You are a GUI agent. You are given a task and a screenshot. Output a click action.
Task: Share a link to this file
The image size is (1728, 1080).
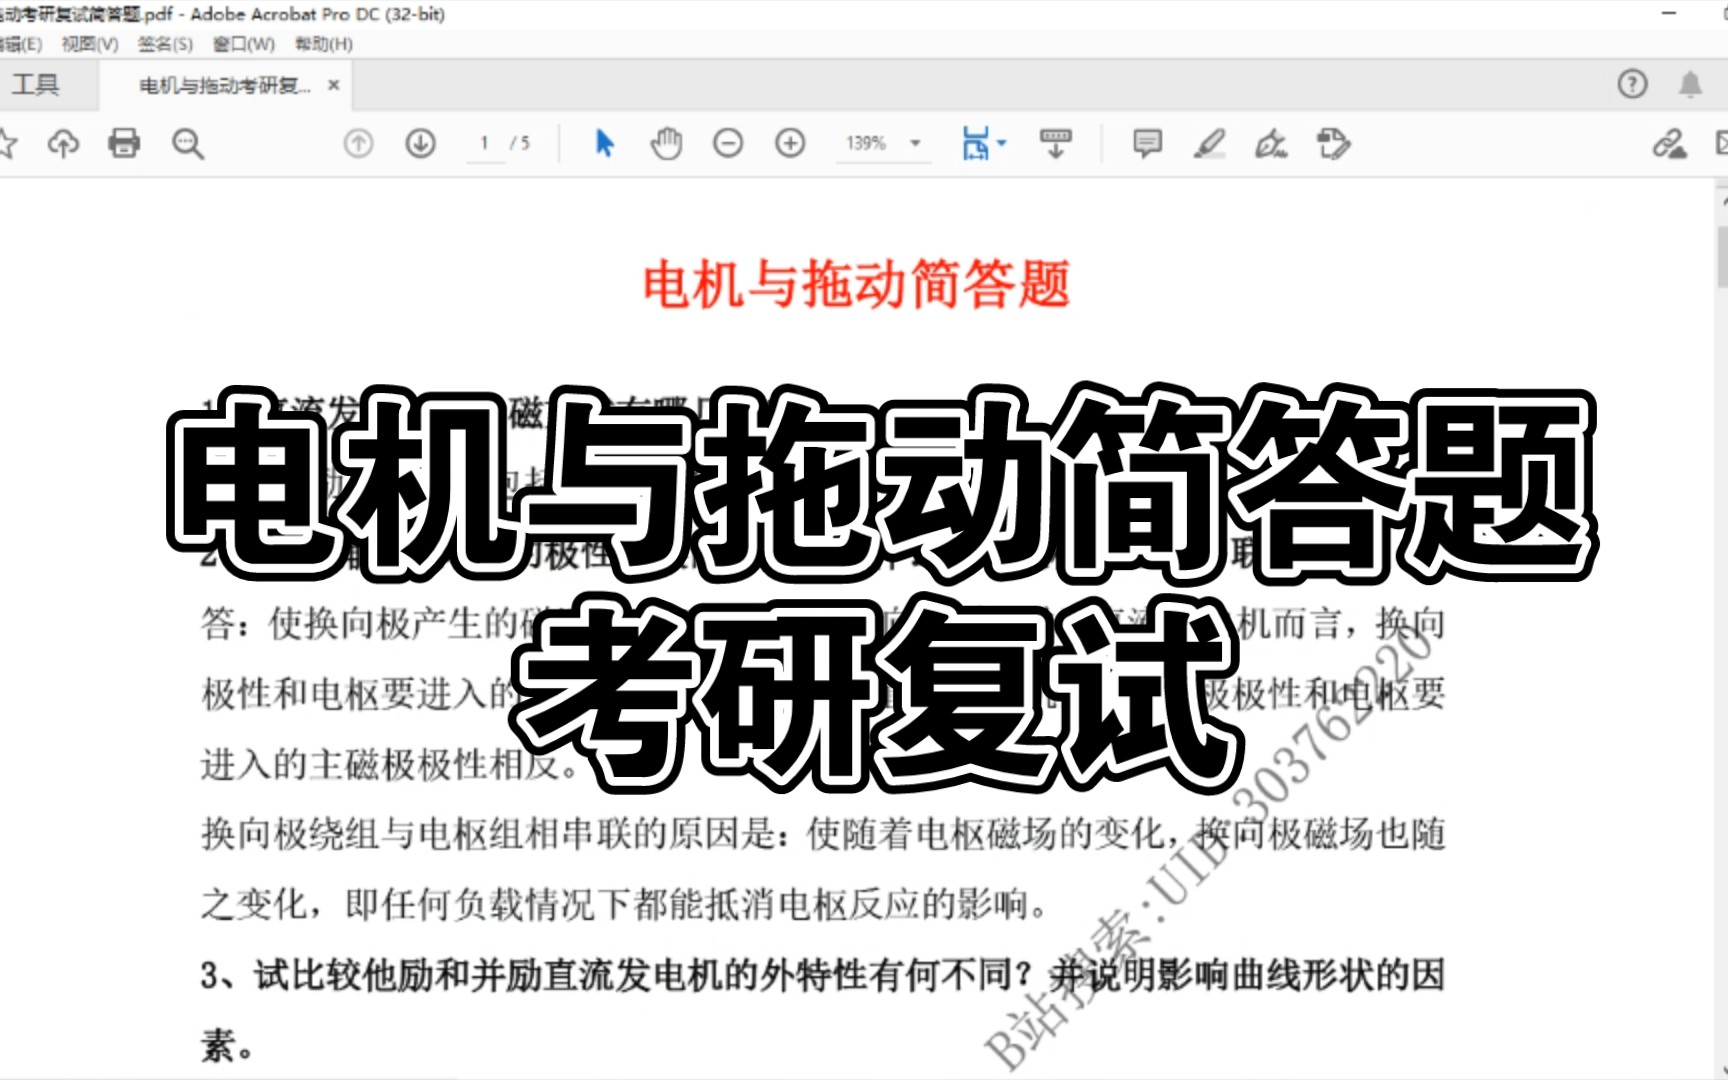[1668, 144]
